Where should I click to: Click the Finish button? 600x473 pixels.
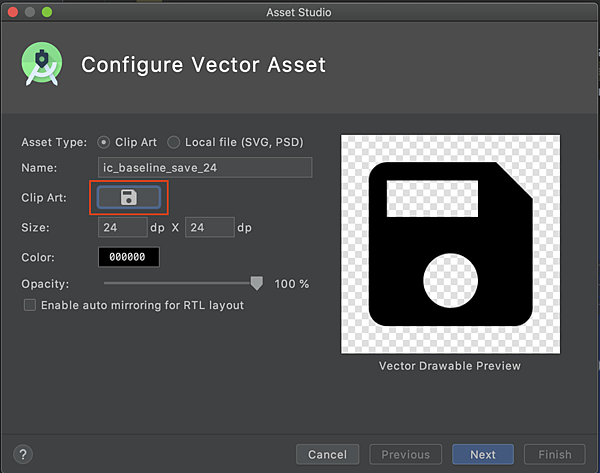click(x=555, y=454)
